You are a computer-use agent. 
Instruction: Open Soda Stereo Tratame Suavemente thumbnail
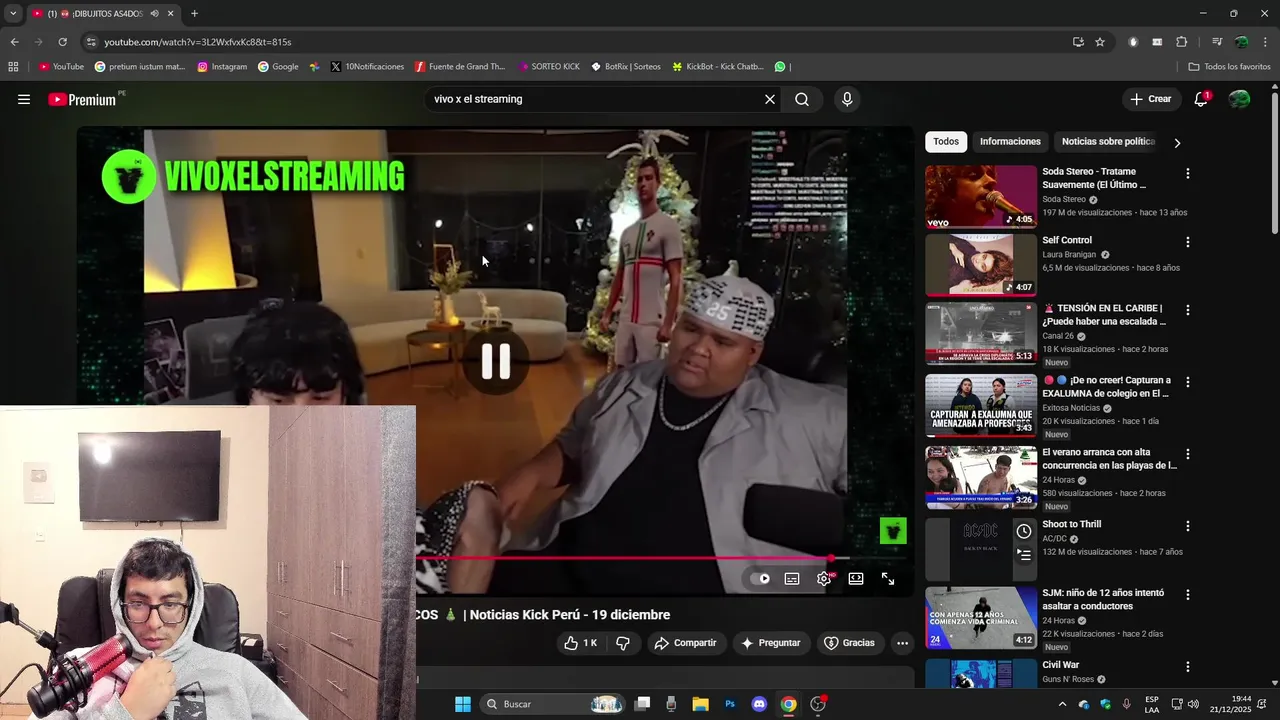981,197
